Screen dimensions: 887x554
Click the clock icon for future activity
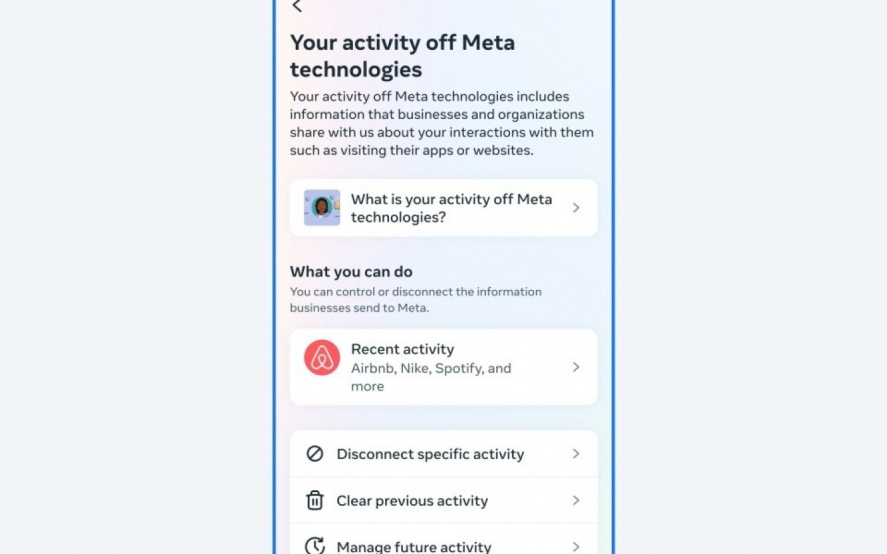tap(315, 546)
